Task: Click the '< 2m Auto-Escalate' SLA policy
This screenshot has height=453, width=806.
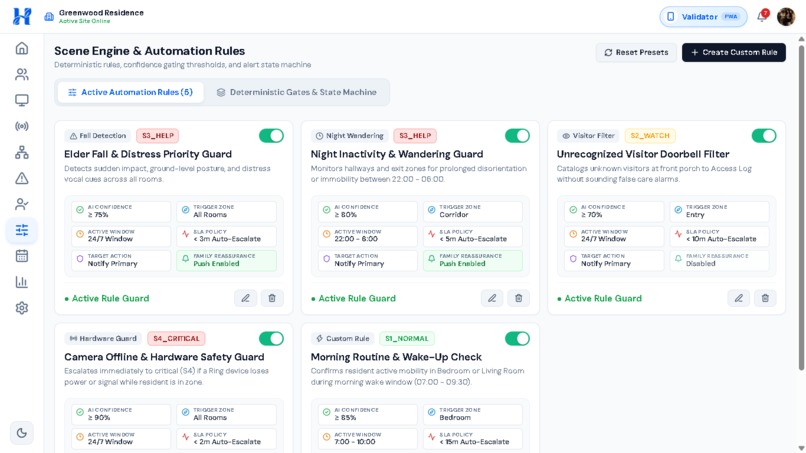Action: (x=227, y=442)
